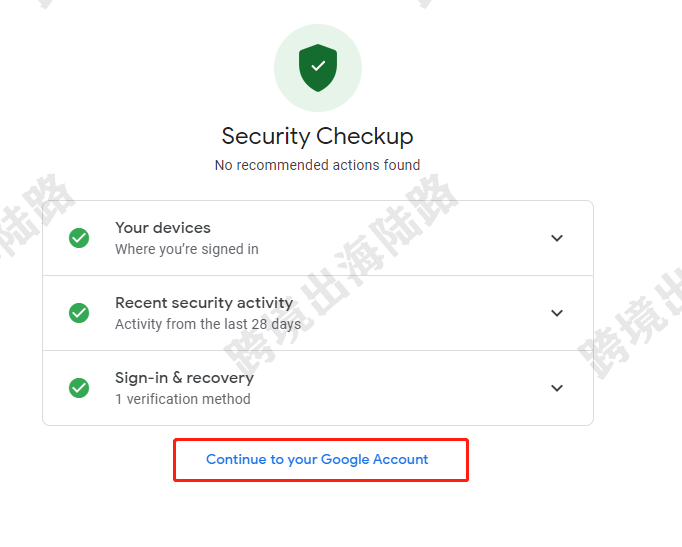The width and height of the screenshot is (682, 547).
Task: Open the Sign-in & recovery section title
Action: click(x=184, y=378)
